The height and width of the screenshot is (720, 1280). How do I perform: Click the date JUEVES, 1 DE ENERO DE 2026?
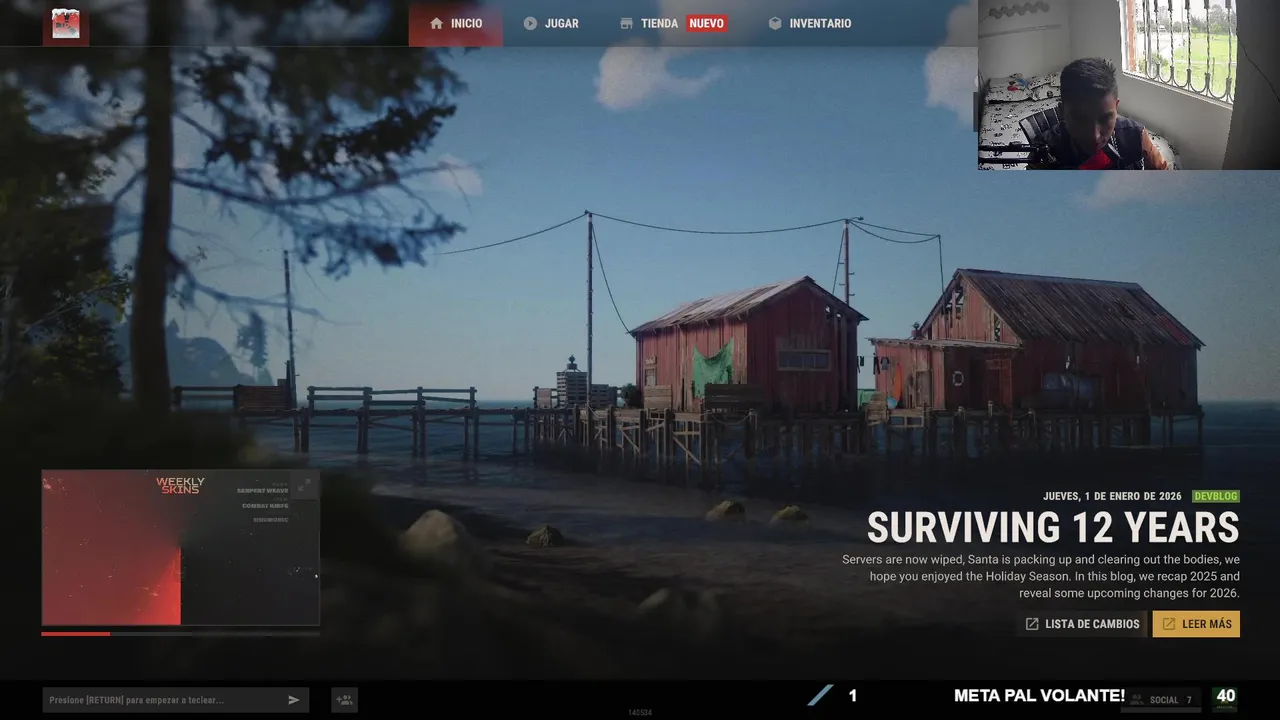1112,496
